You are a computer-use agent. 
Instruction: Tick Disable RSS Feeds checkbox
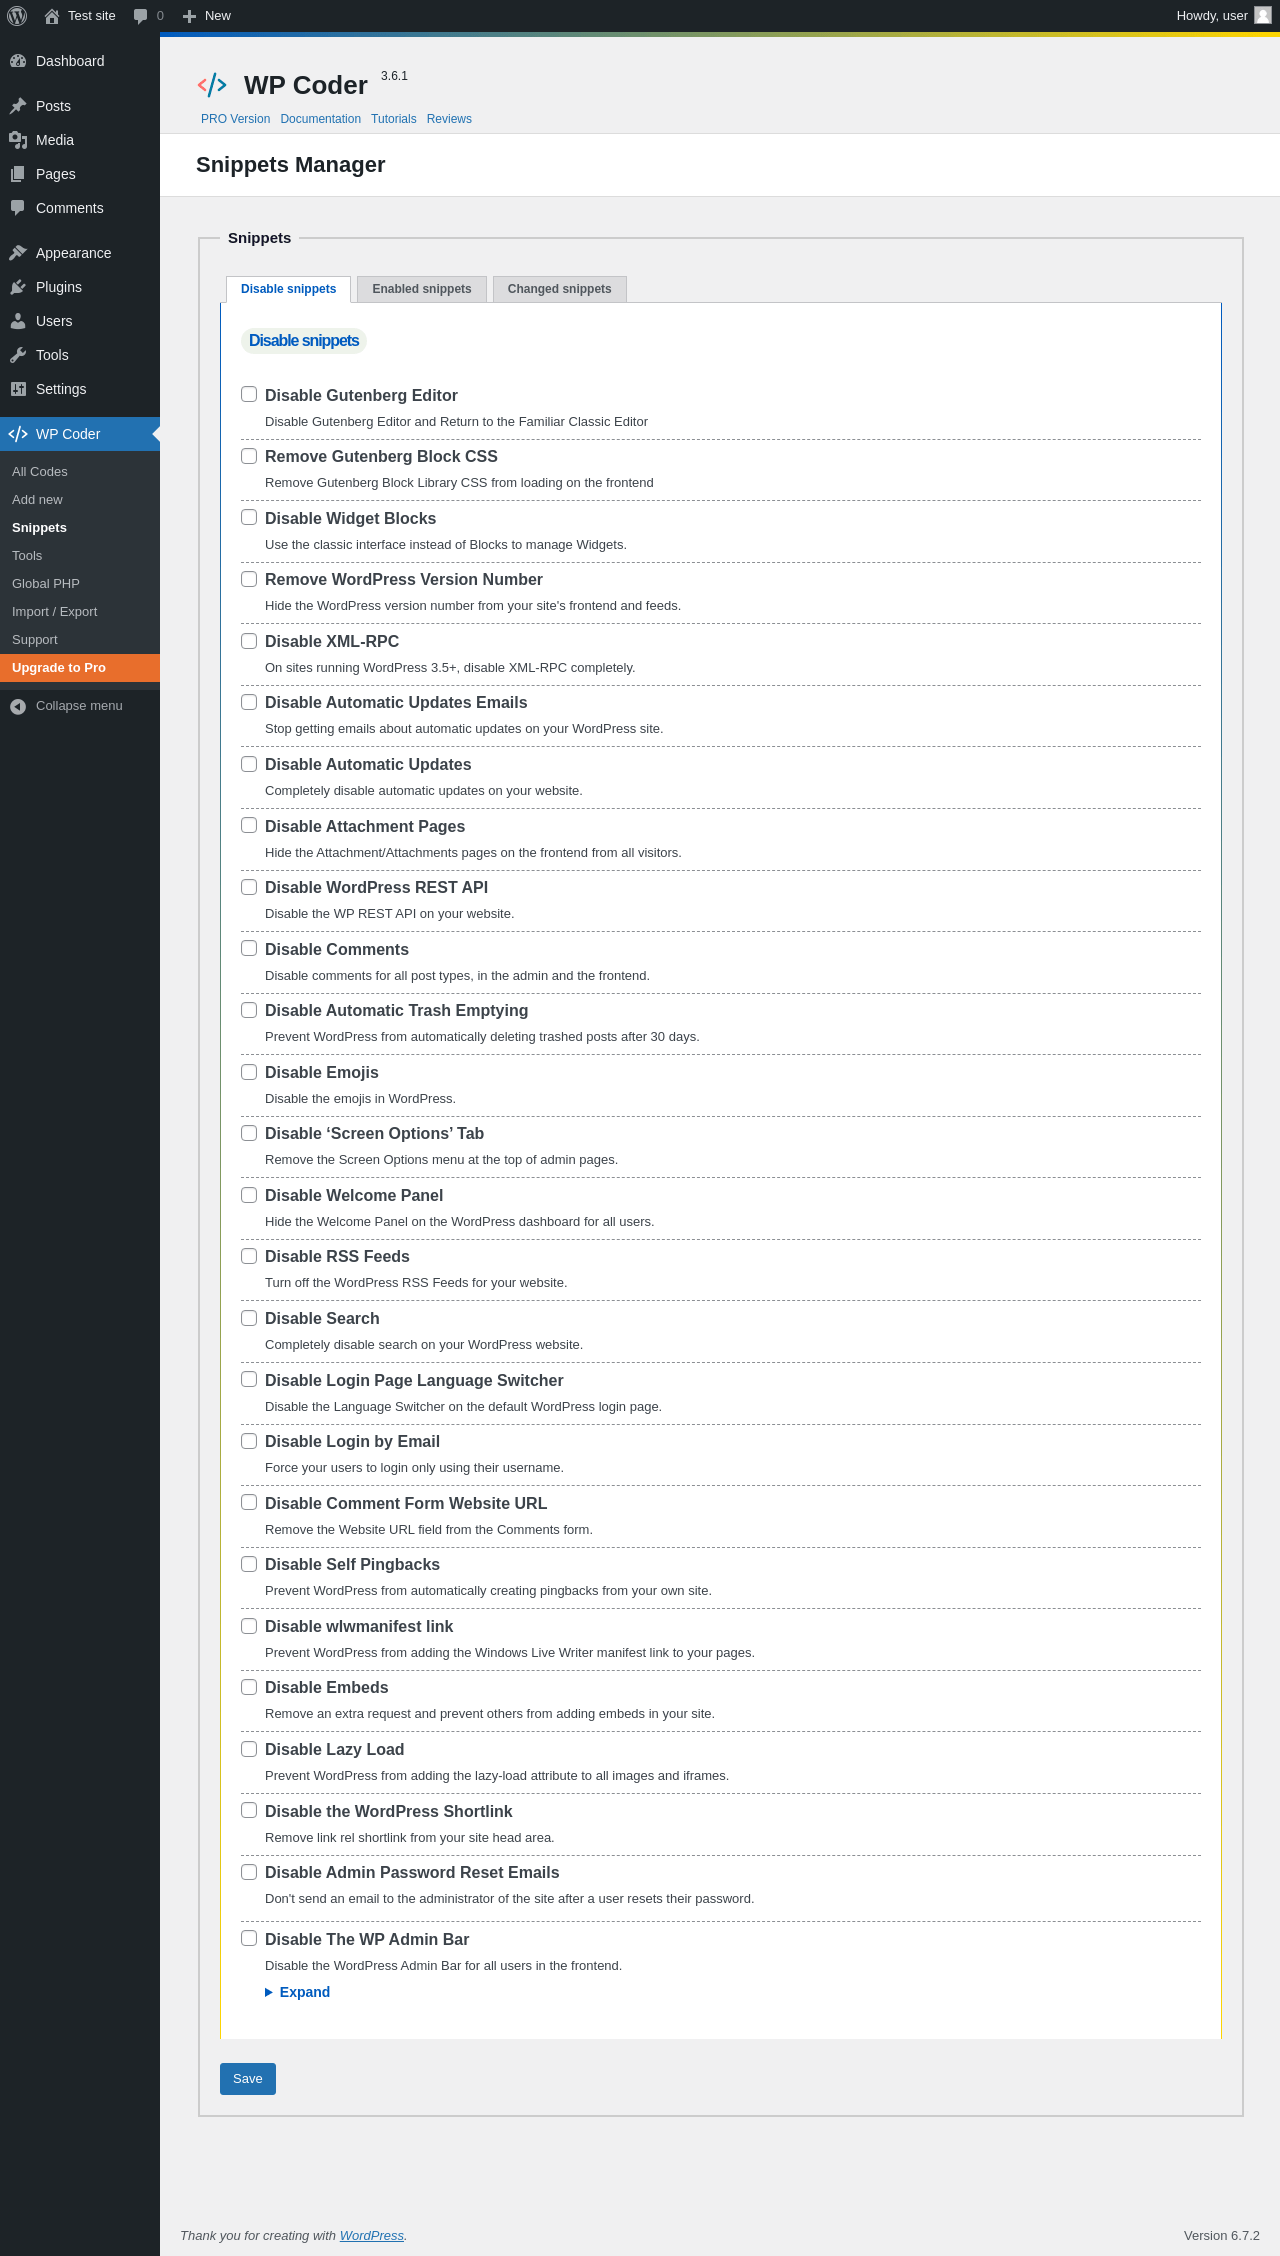point(249,1256)
